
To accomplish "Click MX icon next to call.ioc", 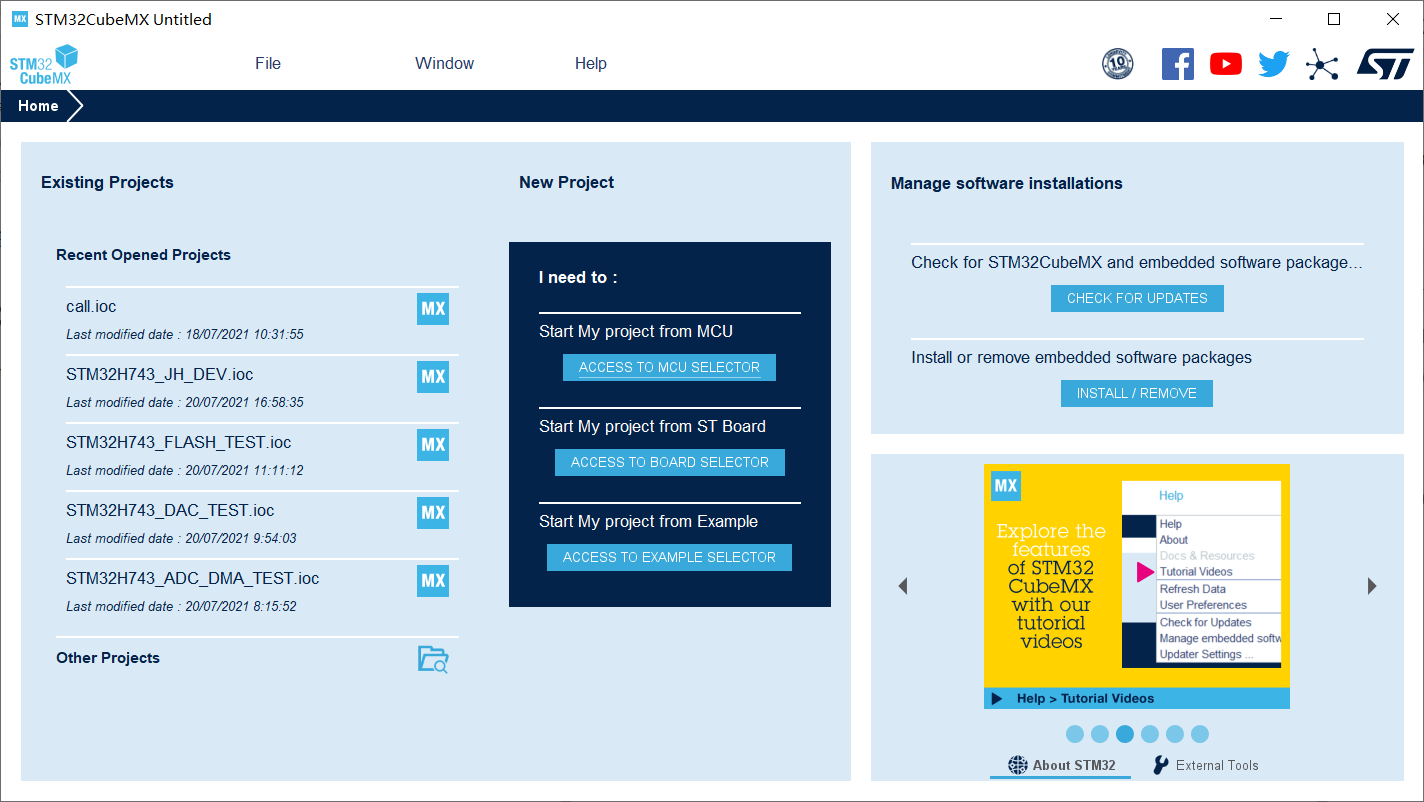I will [433, 309].
